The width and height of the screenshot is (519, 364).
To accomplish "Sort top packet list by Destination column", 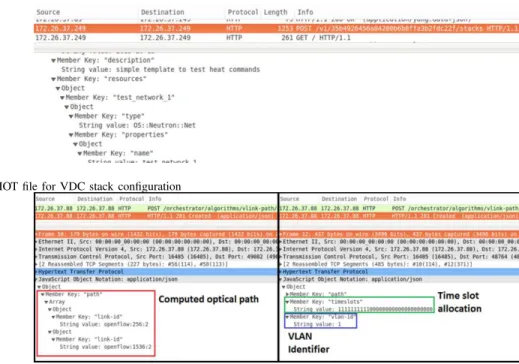I will [x=162, y=12].
